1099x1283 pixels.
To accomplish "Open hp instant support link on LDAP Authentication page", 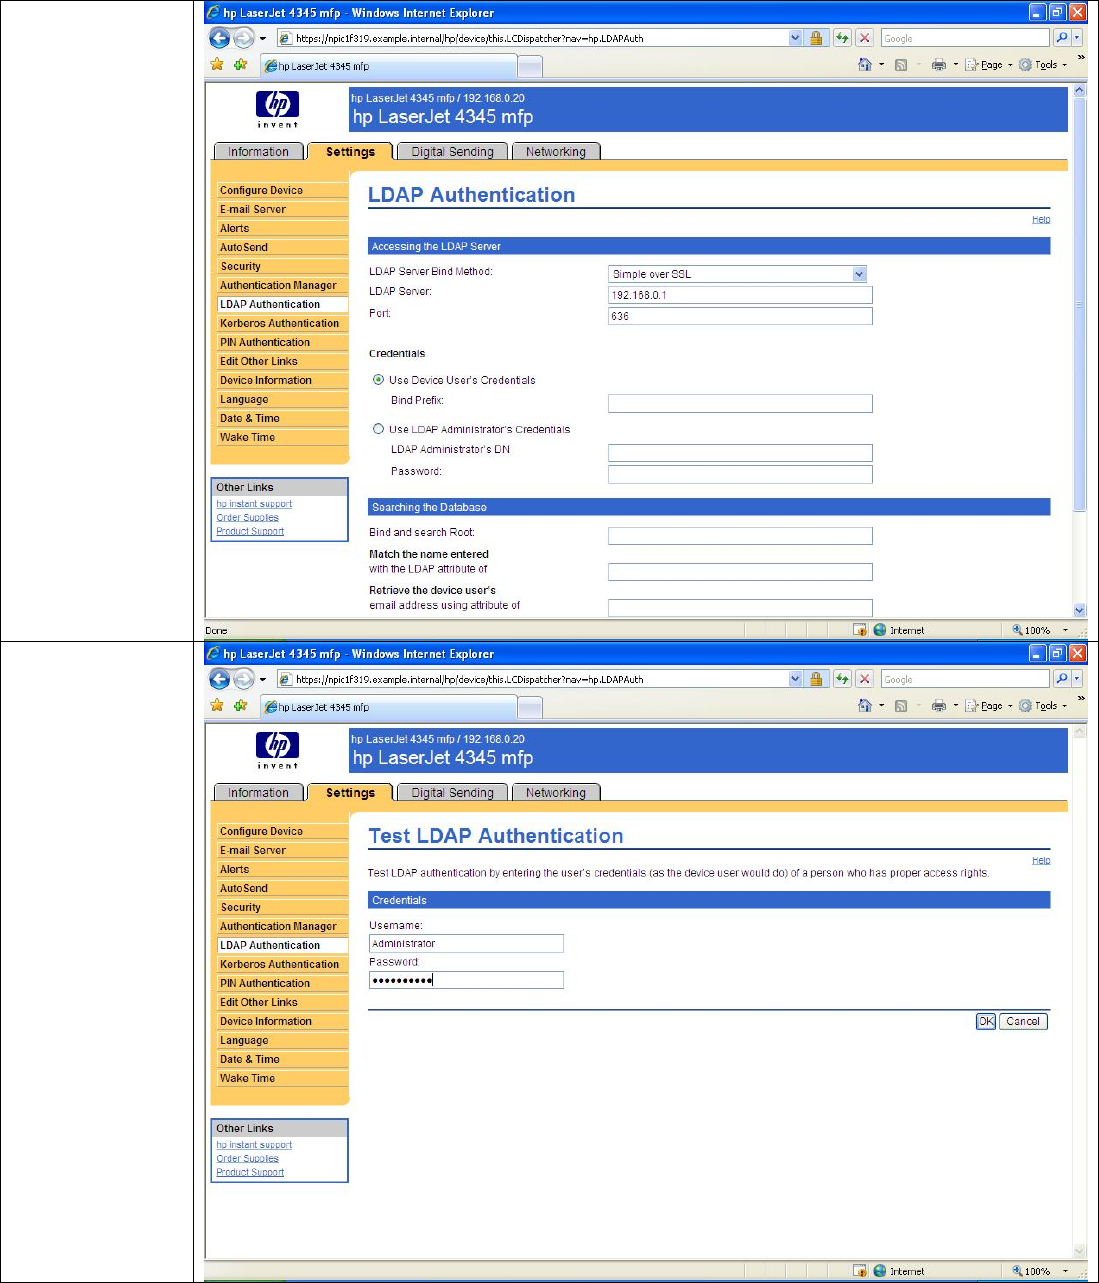I will click(x=254, y=504).
